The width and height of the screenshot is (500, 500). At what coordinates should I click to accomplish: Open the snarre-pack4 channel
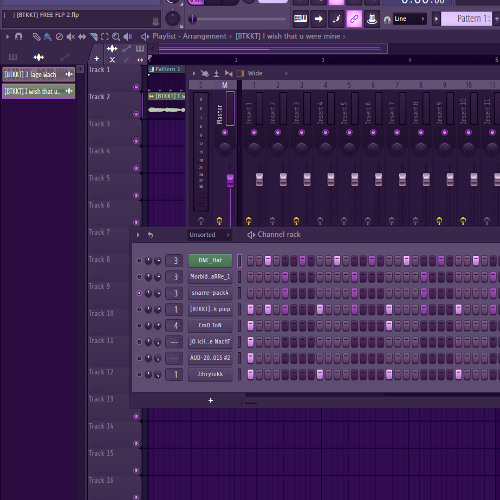click(x=210, y=293)
